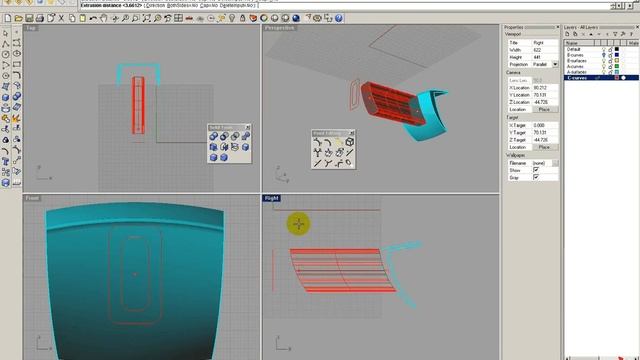The width and height of the screenshot is (640, 360).
Task: Select the C-curves layer row
Action: (601, 78)
